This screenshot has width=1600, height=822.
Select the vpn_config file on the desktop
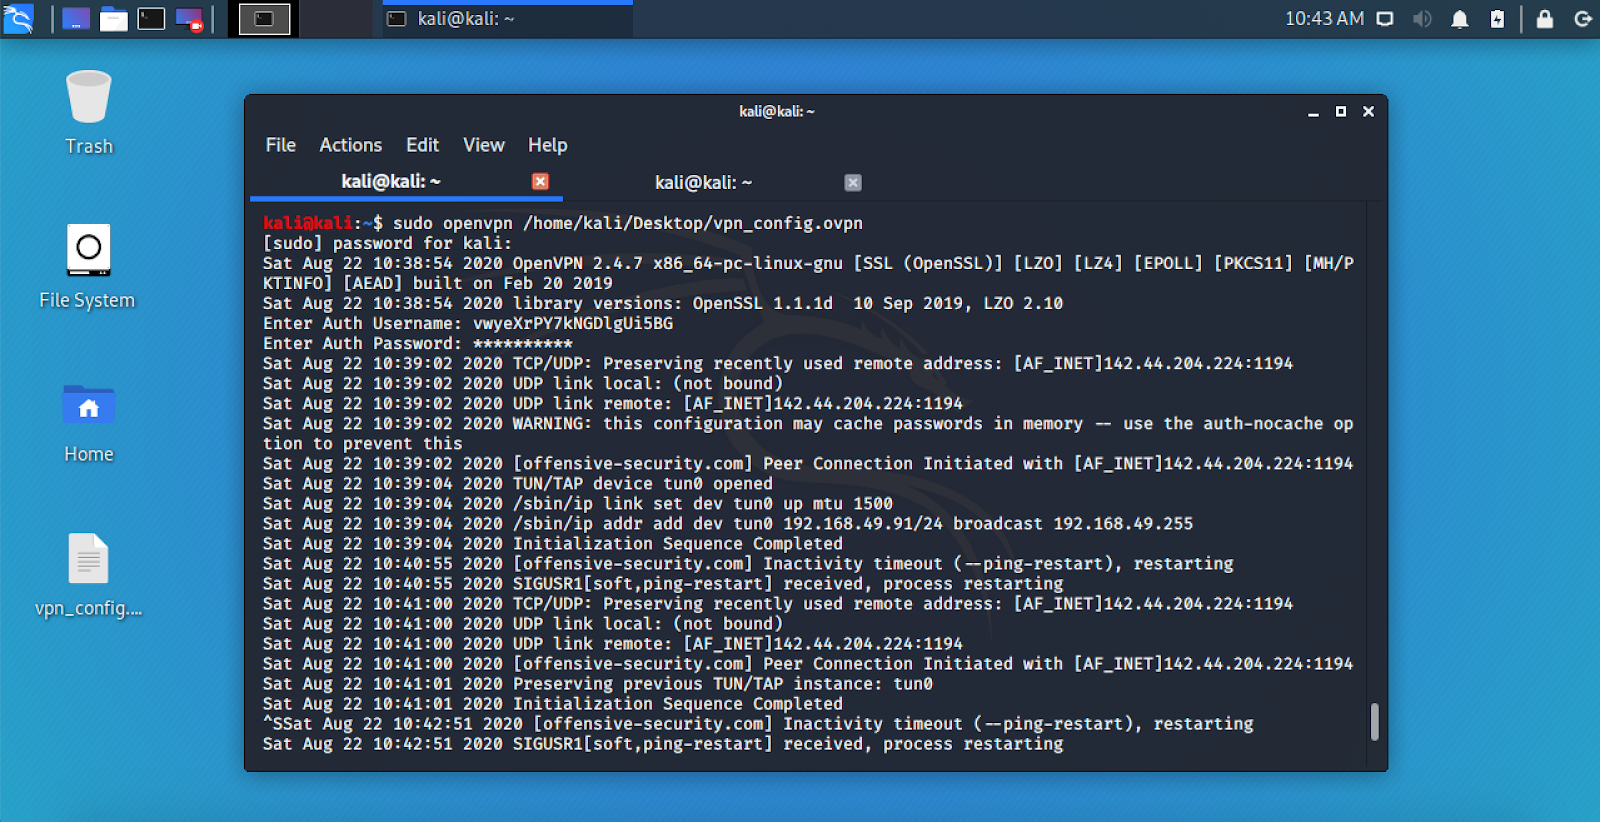point(89,576)
